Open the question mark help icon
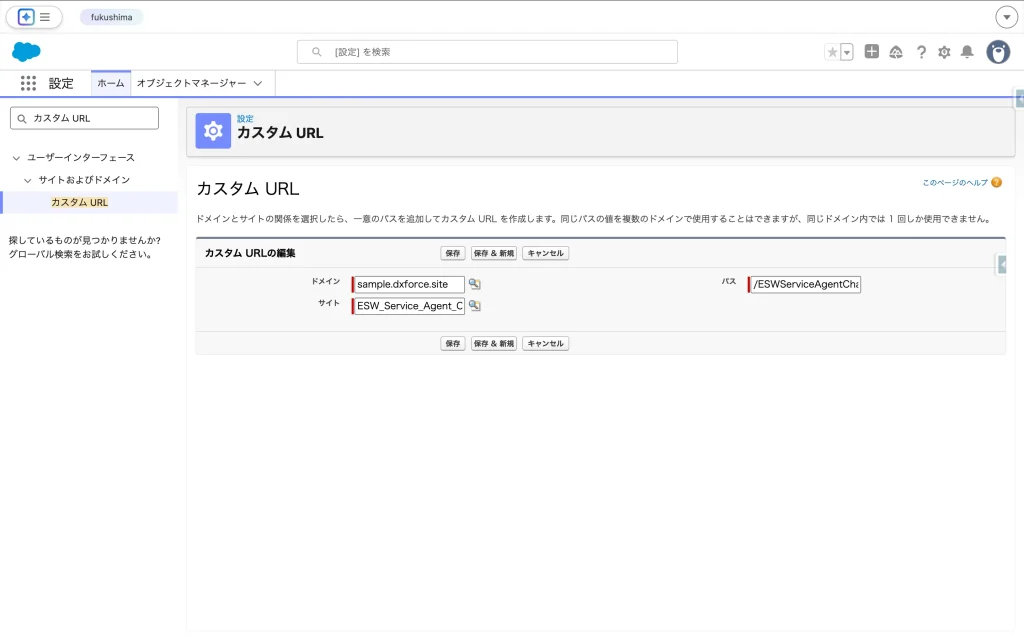 [x=921, y=52]
